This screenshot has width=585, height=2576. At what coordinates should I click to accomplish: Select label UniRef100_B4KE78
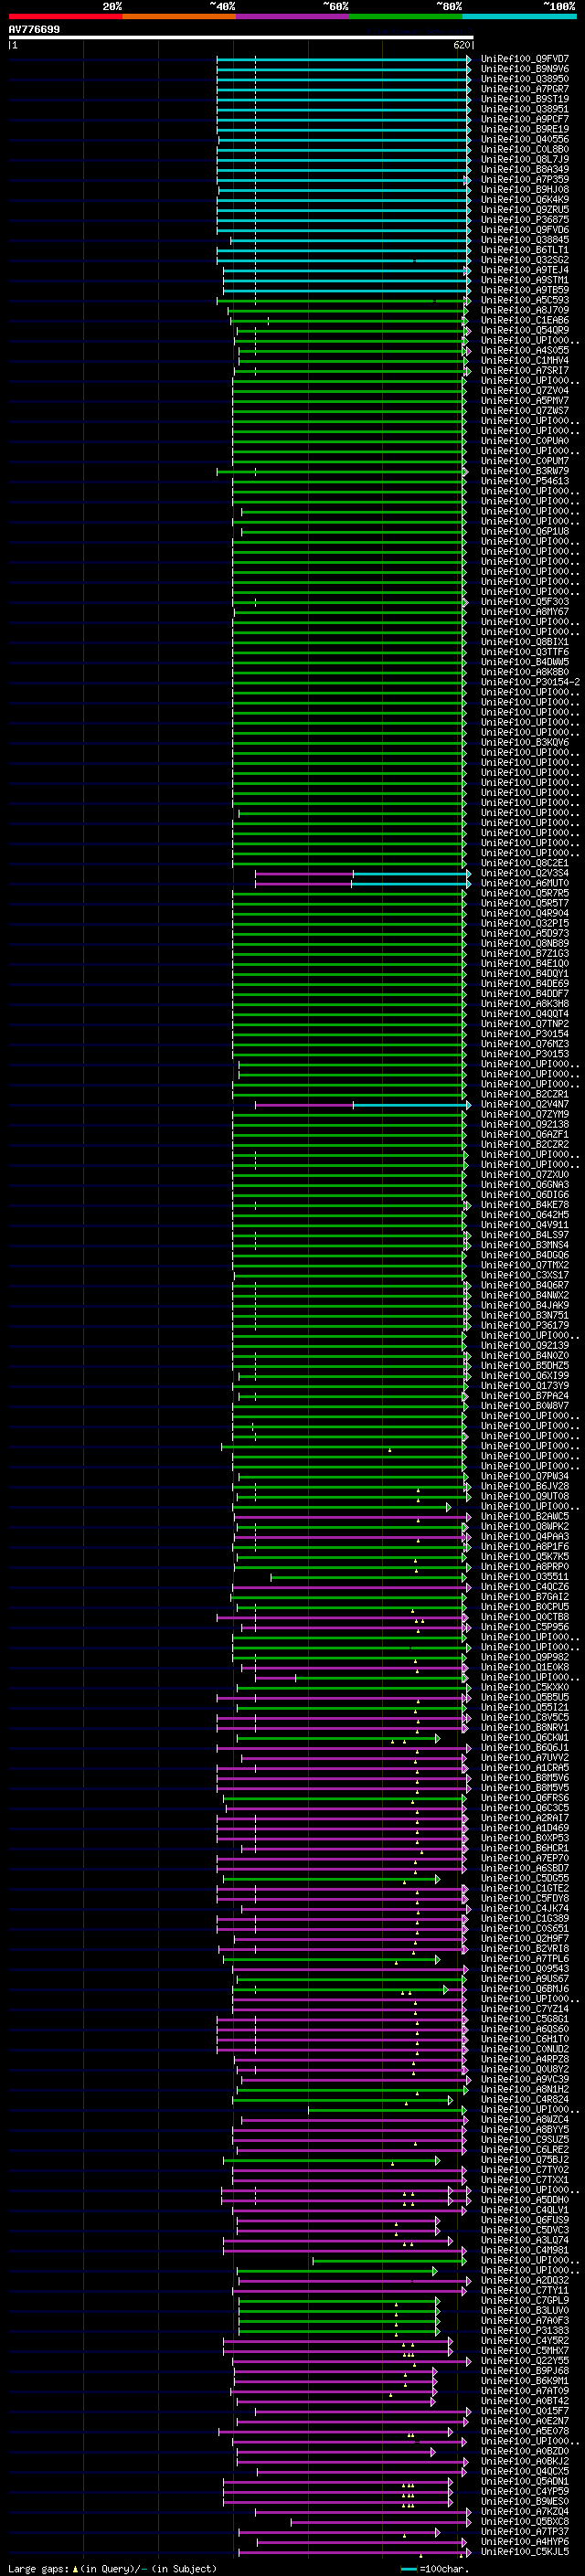point(524,1205)
